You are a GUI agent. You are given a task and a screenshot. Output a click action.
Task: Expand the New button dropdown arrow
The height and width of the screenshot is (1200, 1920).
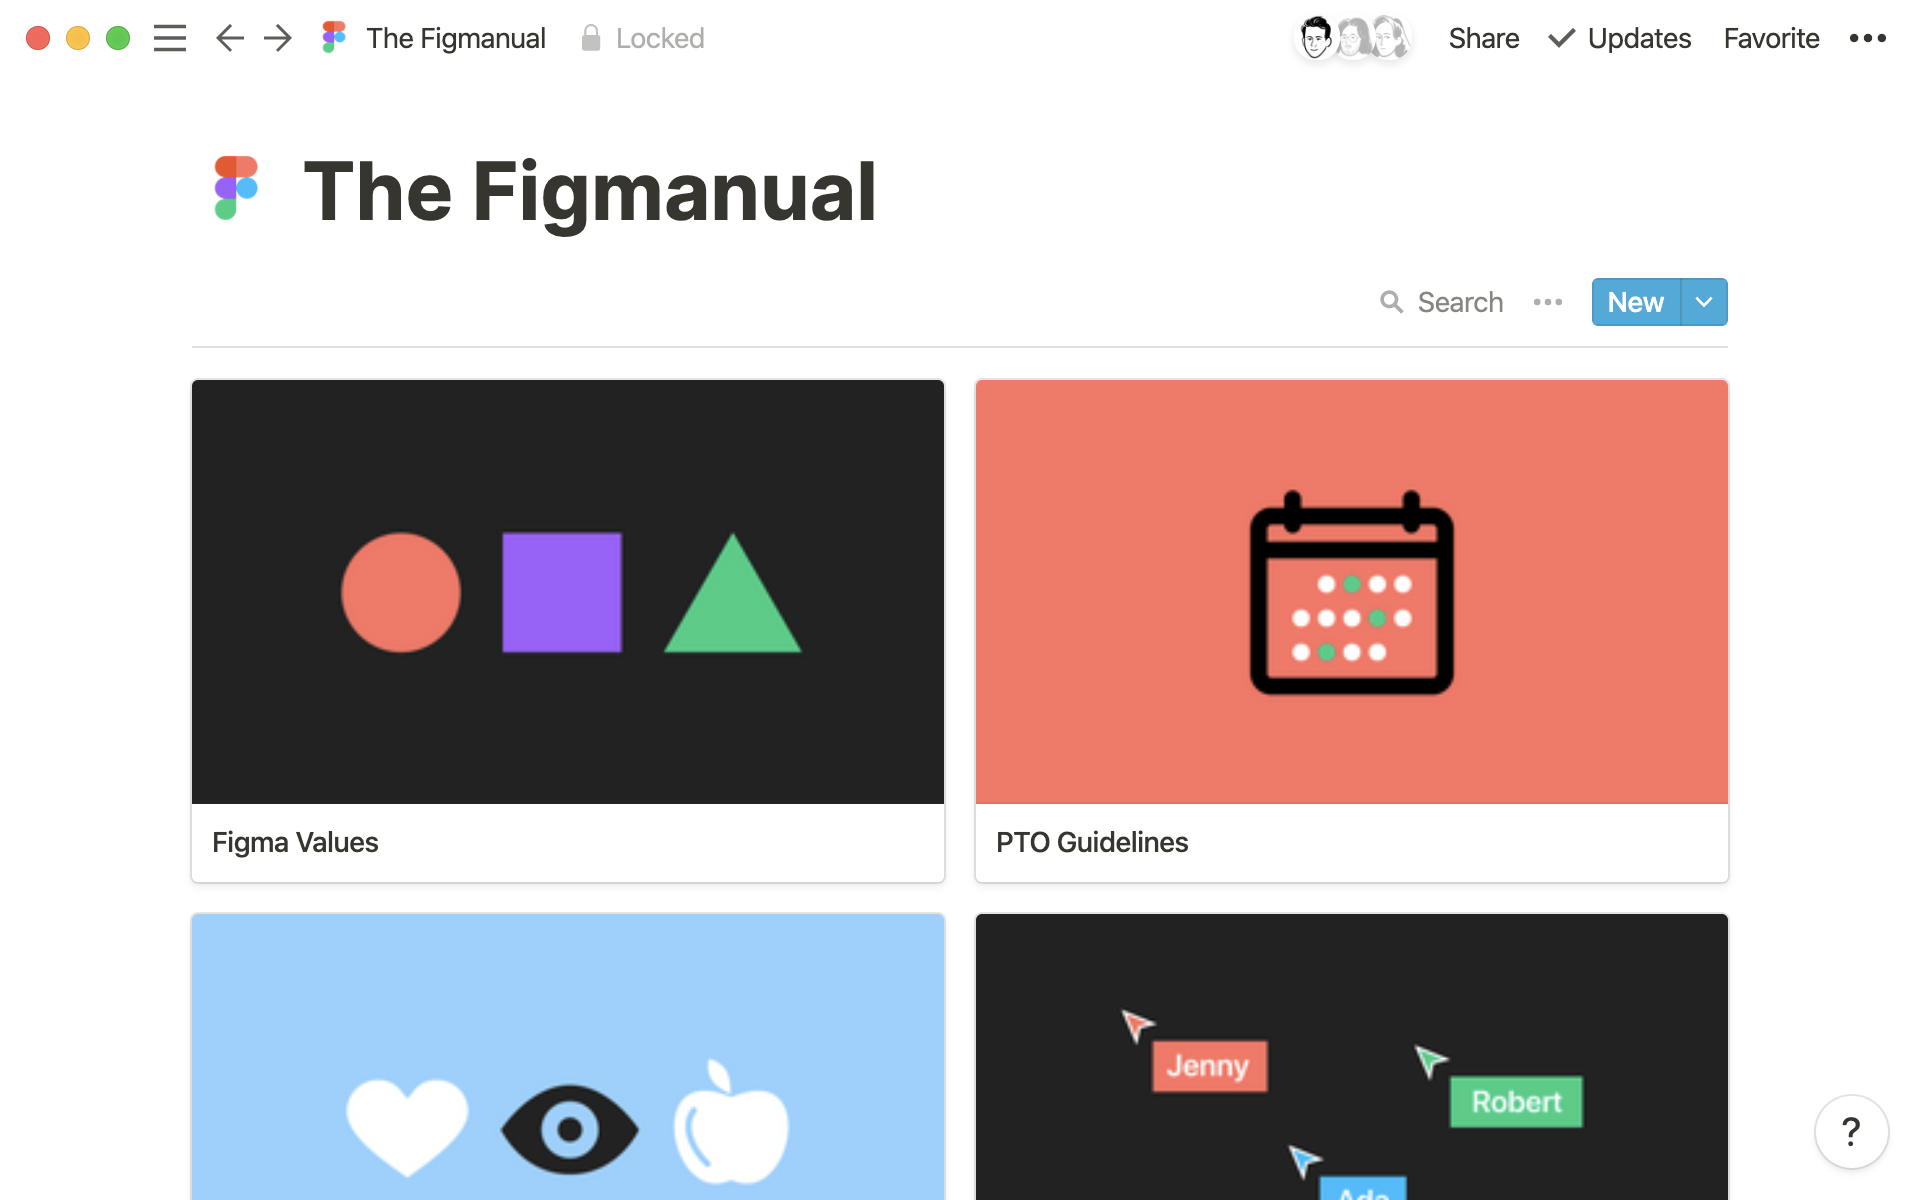click(x=1703, y=301)
